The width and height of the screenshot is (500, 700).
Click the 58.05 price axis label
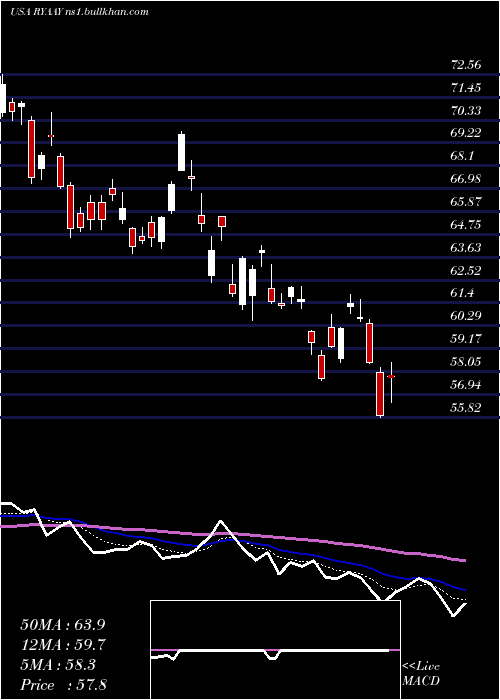click(x=466, y=362)
